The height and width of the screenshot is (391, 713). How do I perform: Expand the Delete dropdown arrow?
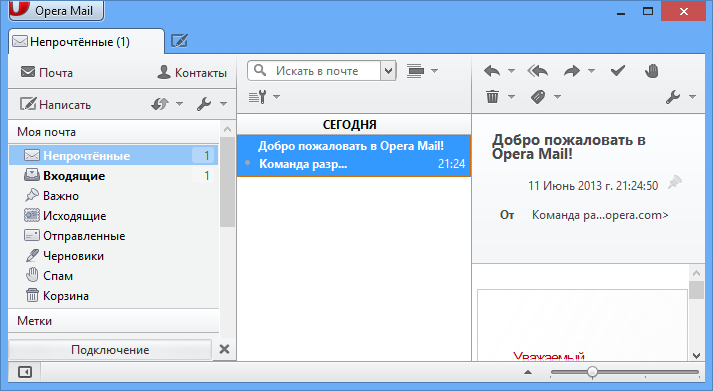[x=511, y=96]
